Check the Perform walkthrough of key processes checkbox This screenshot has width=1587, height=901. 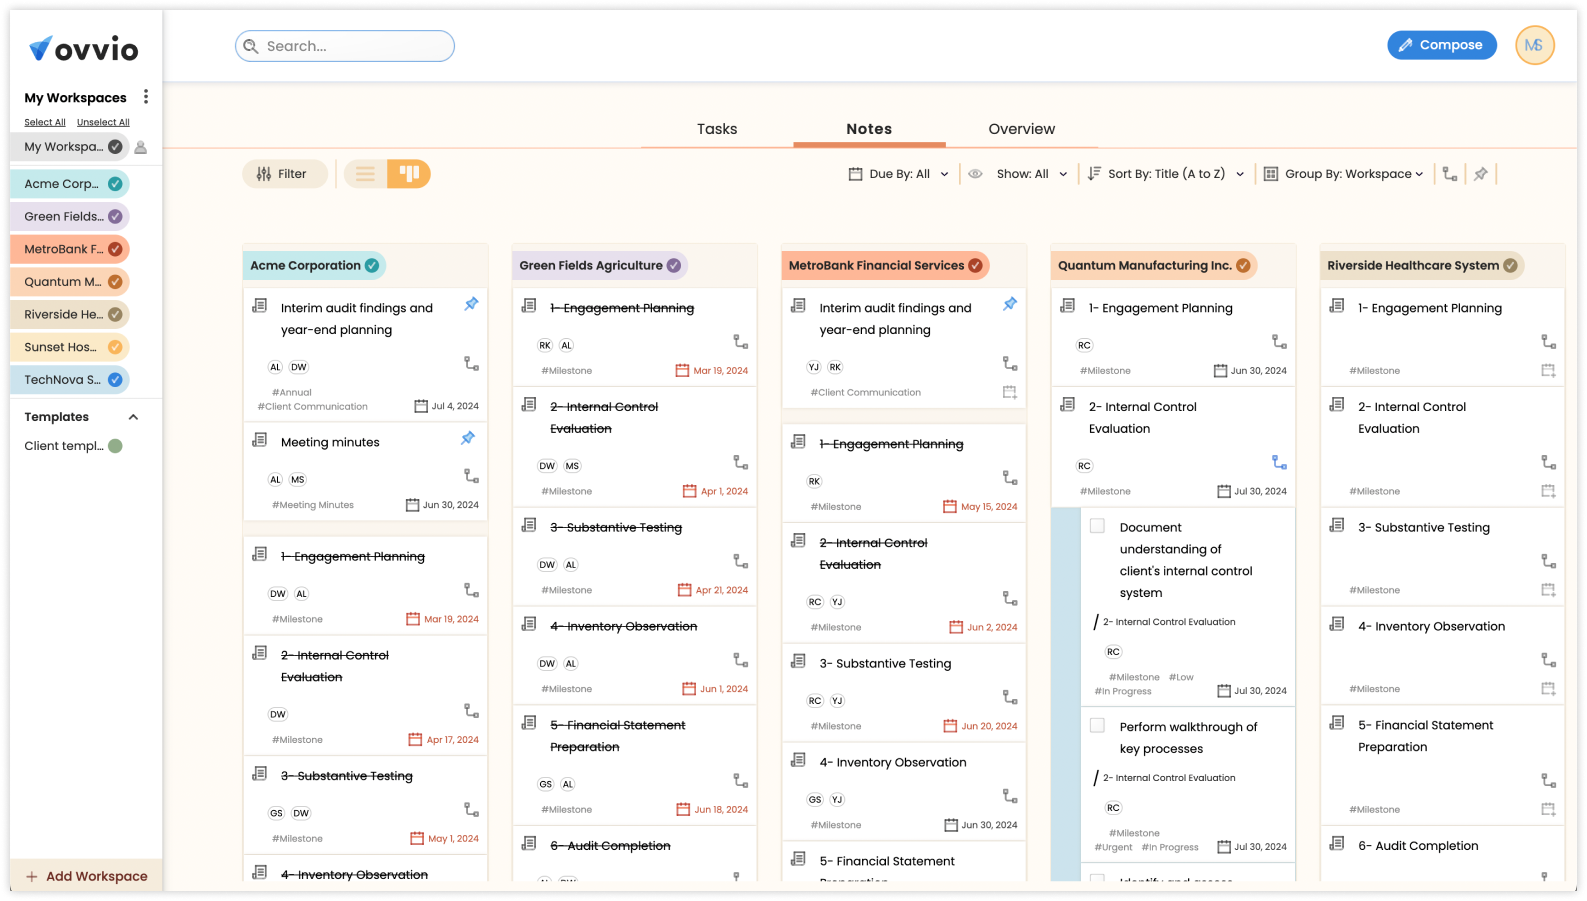(x=1097, y=725)
